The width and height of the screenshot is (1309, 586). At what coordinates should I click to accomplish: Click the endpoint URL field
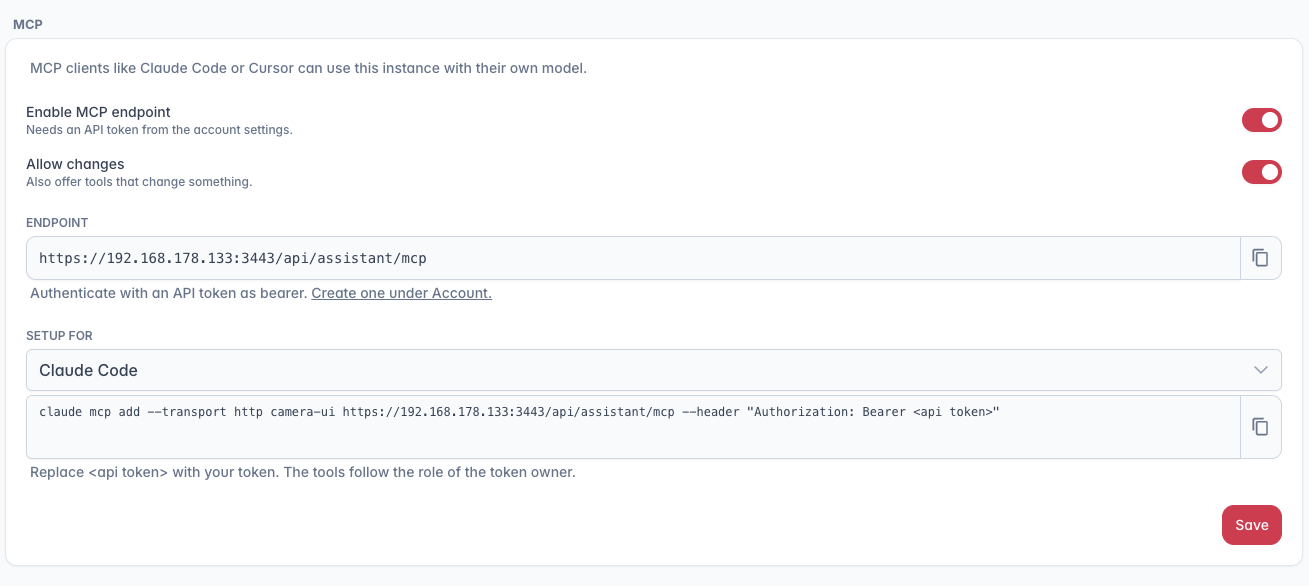click(633, 258)
